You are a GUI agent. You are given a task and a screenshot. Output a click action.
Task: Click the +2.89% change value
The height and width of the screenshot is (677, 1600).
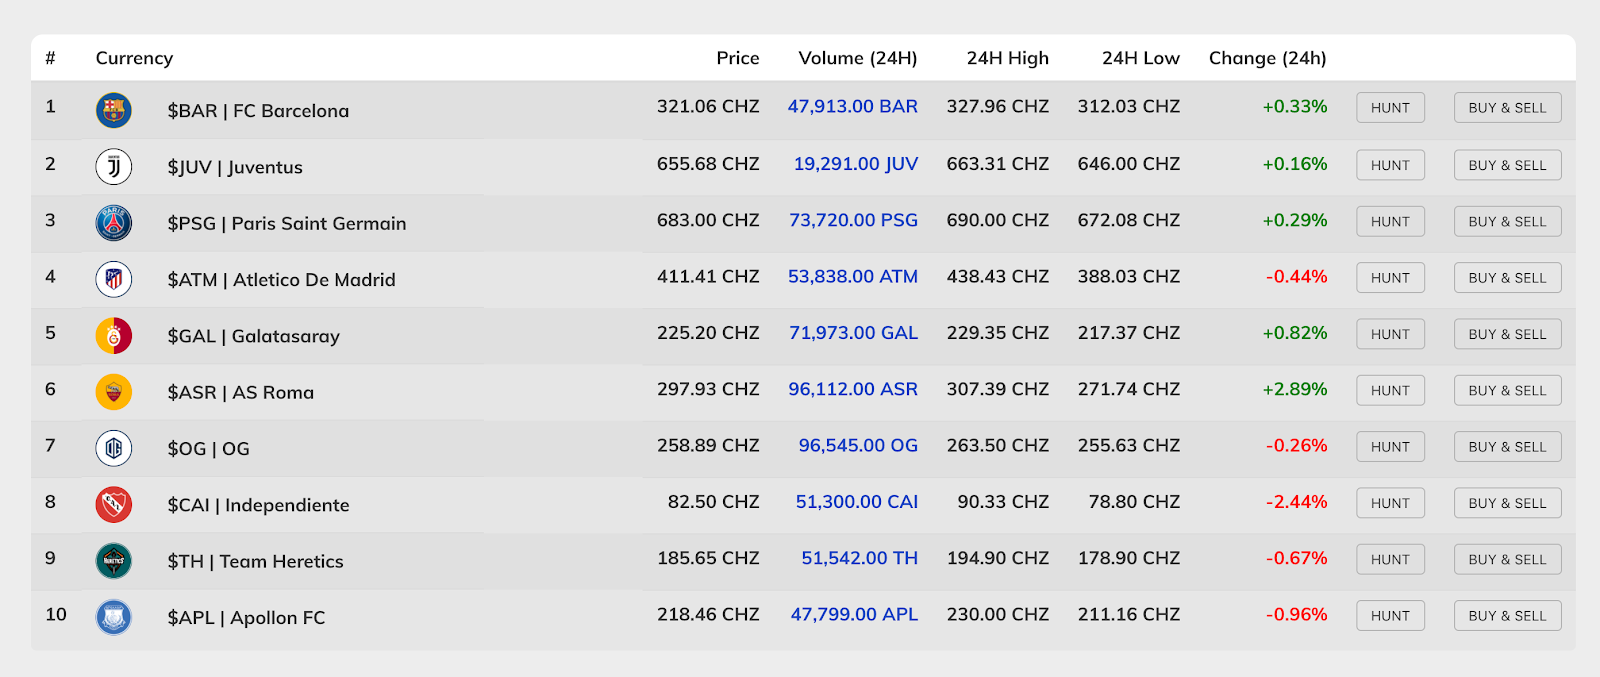(1295, 389)
